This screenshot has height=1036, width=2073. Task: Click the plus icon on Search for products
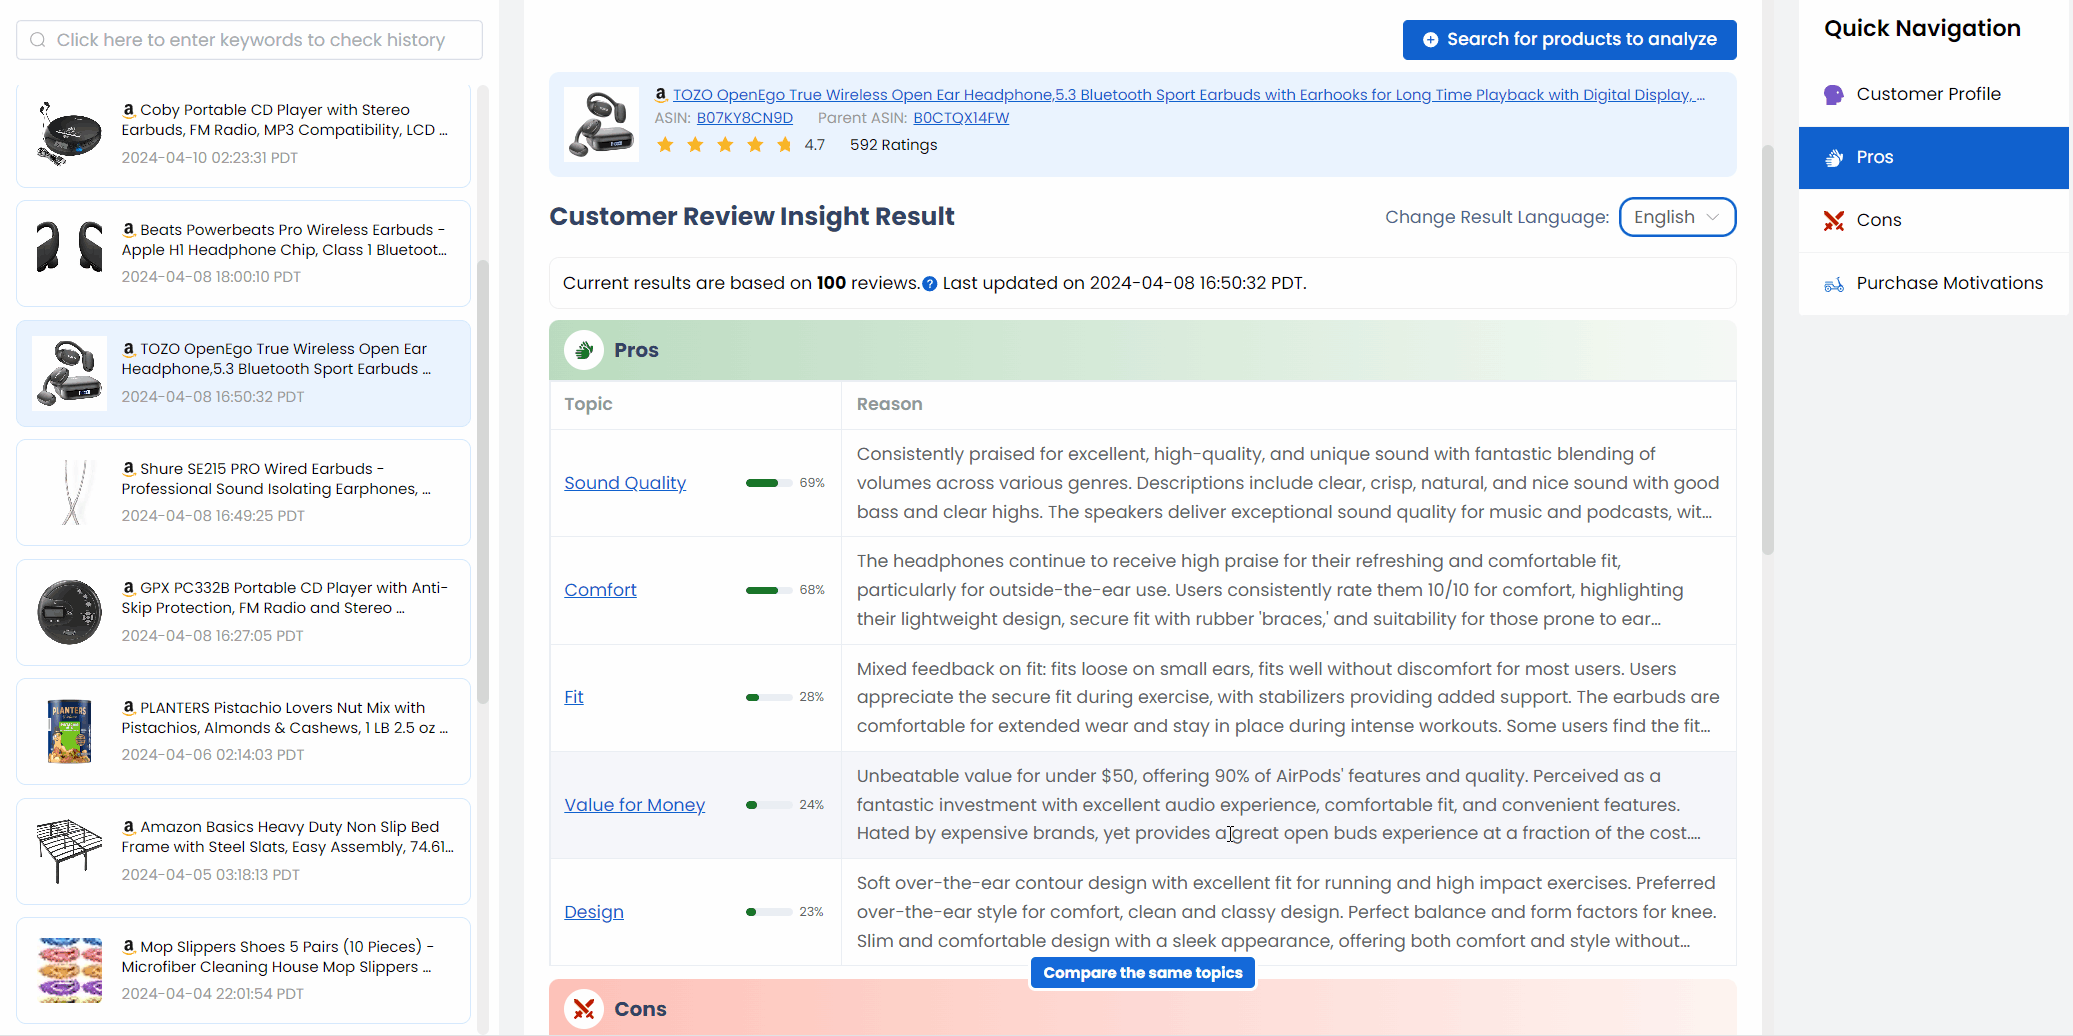[x=1430, y=40]
